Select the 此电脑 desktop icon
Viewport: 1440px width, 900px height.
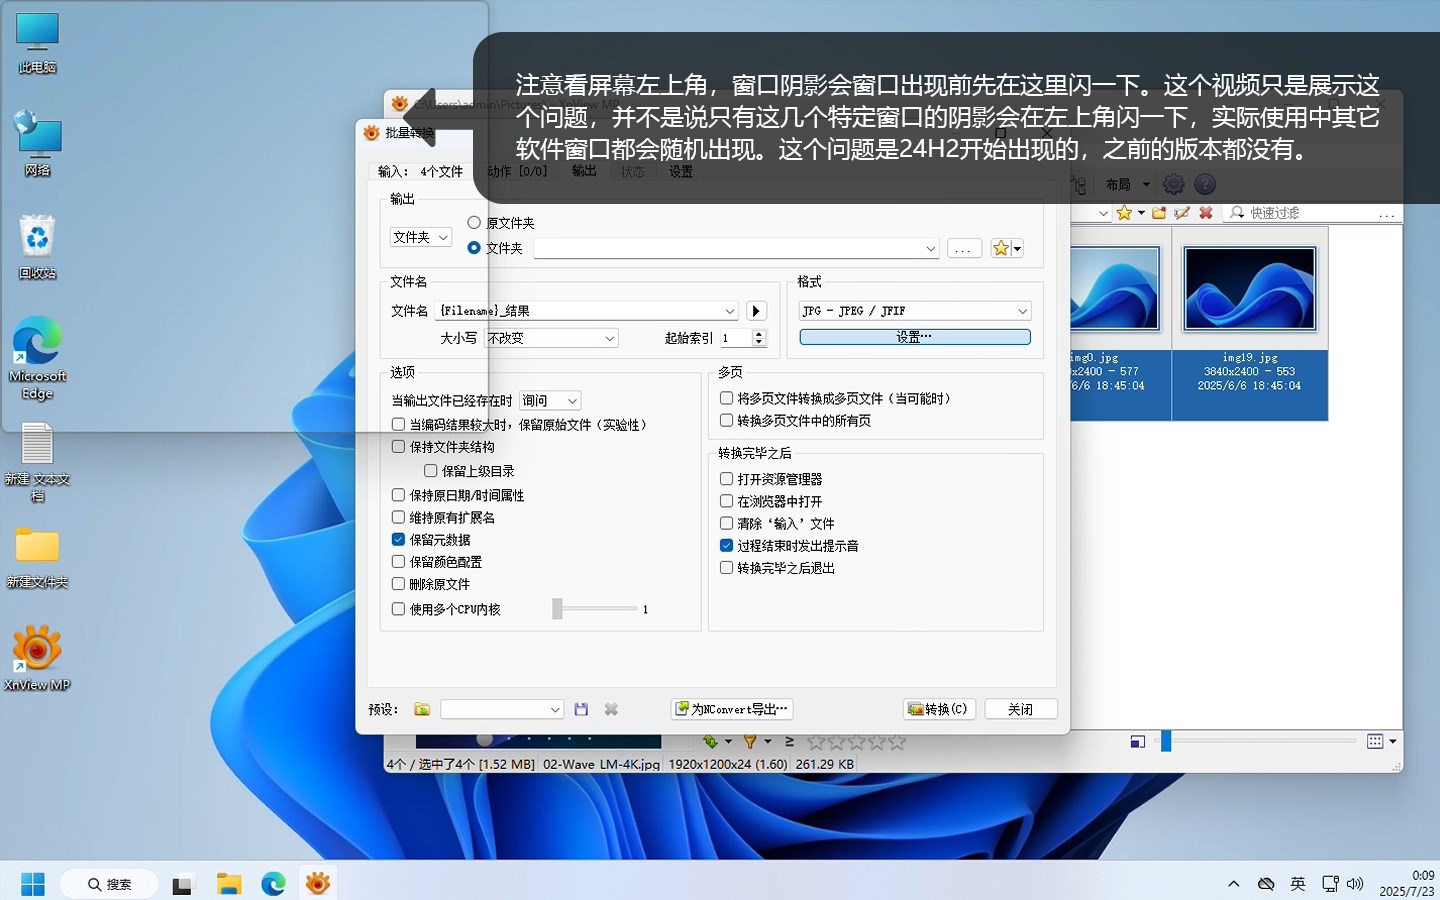pyautogui.click(x=37, y=43)
